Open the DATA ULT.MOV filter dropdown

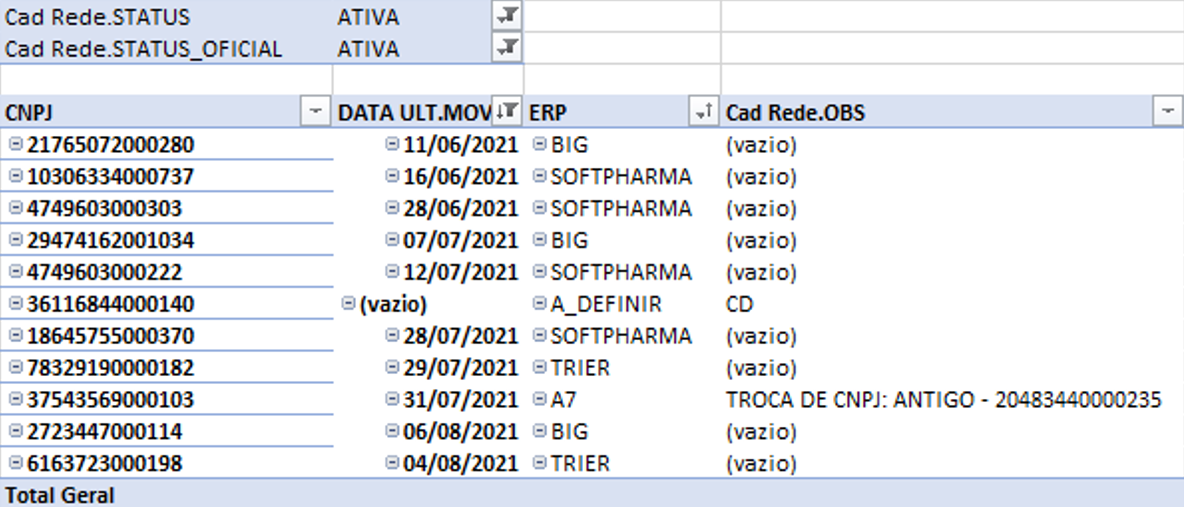508,113
